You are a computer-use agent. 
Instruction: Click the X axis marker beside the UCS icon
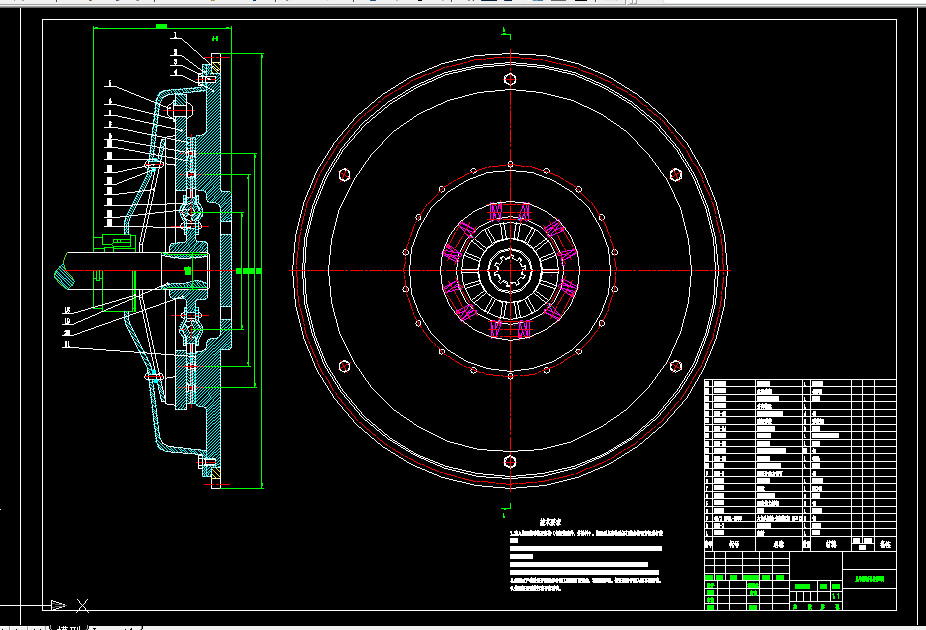82,605
